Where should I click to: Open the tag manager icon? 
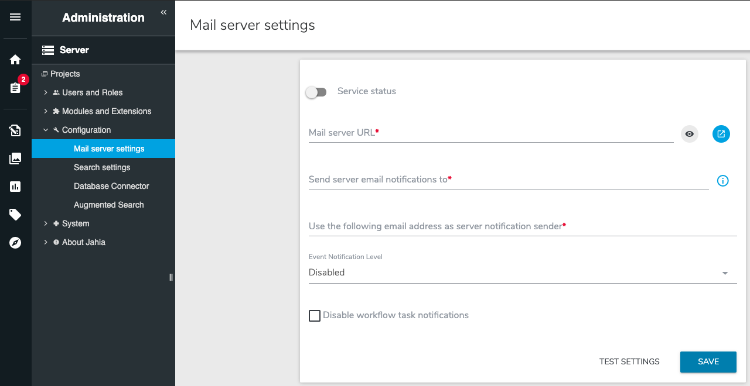[15, 215]
